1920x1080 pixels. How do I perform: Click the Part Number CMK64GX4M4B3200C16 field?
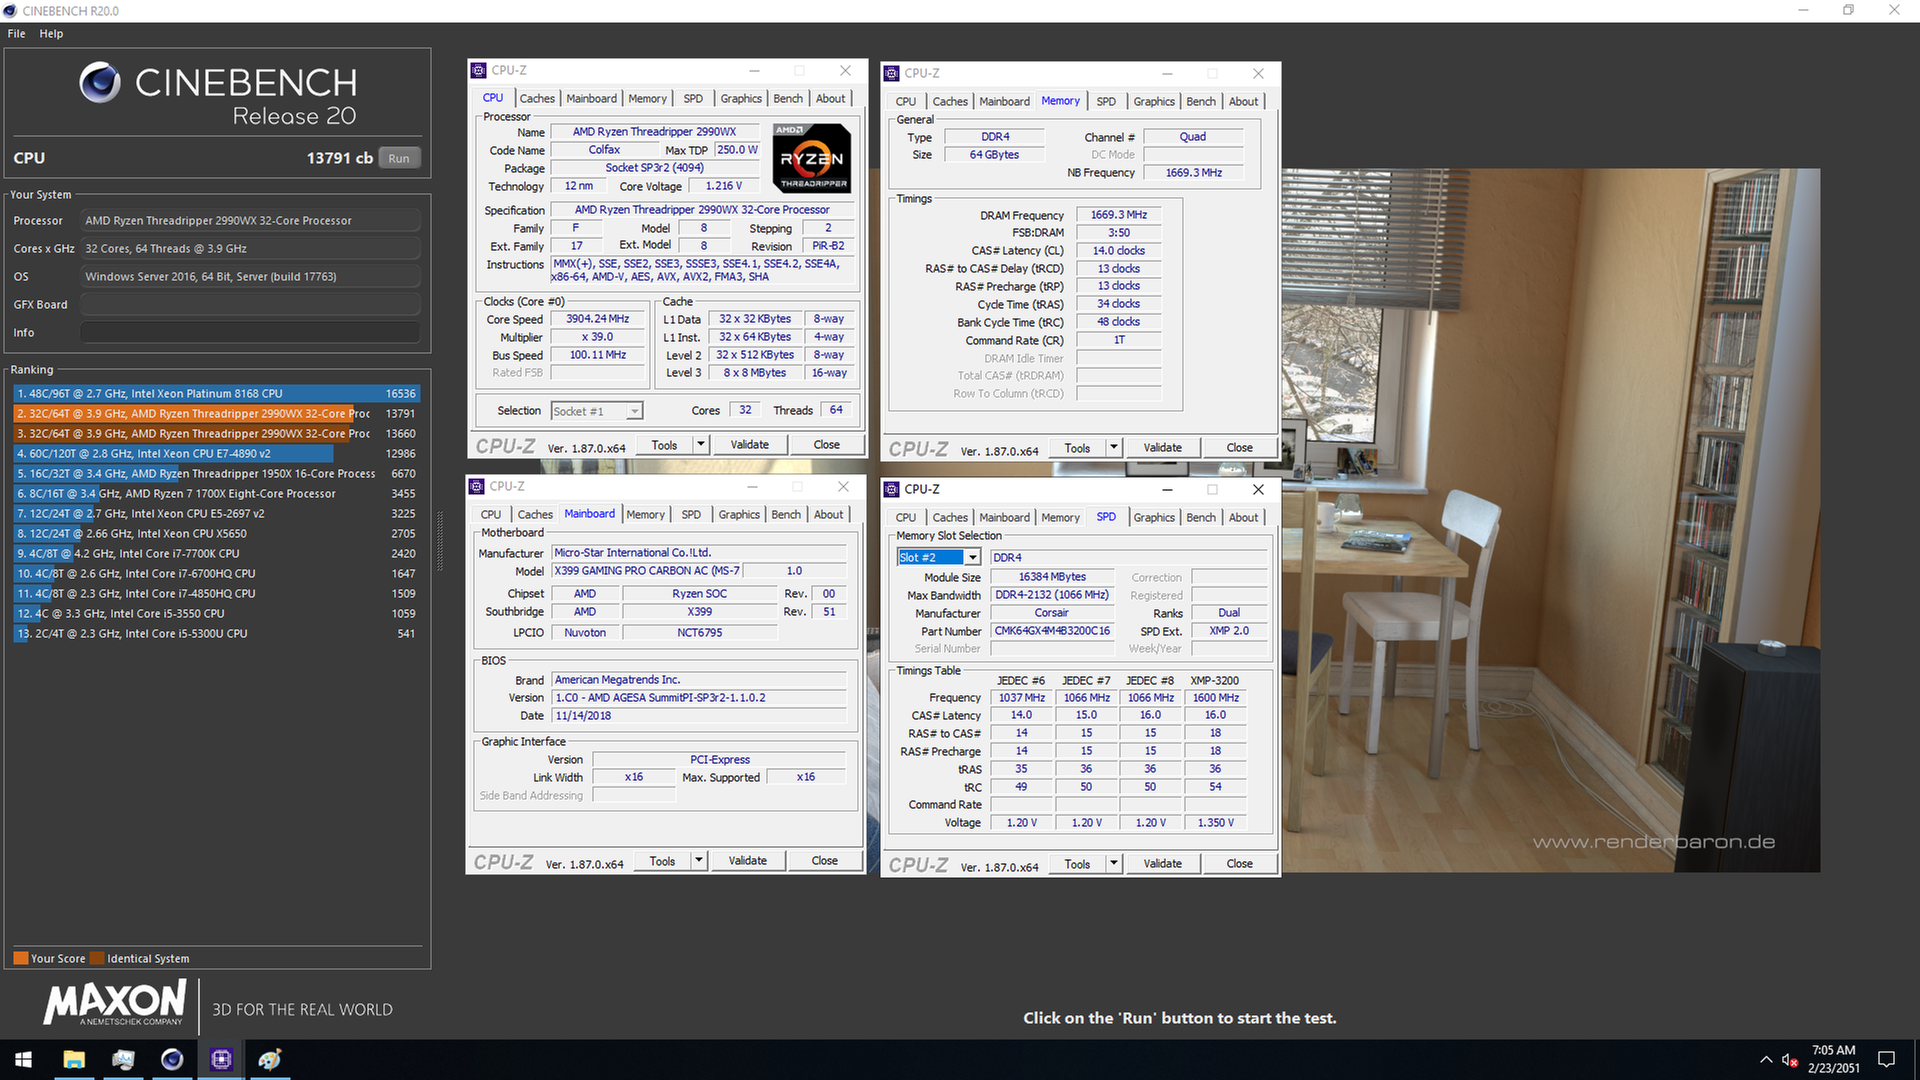[1052, 631]
